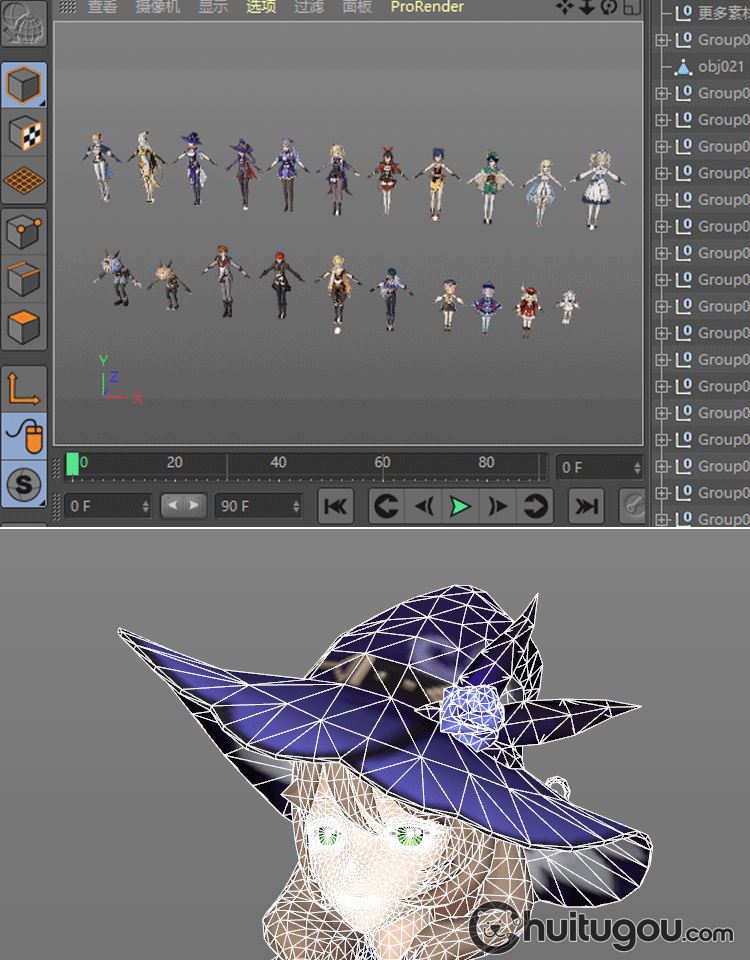Toggle the Viewport Solo mouse icon
The image size is (750, 960).
[24, 436]
